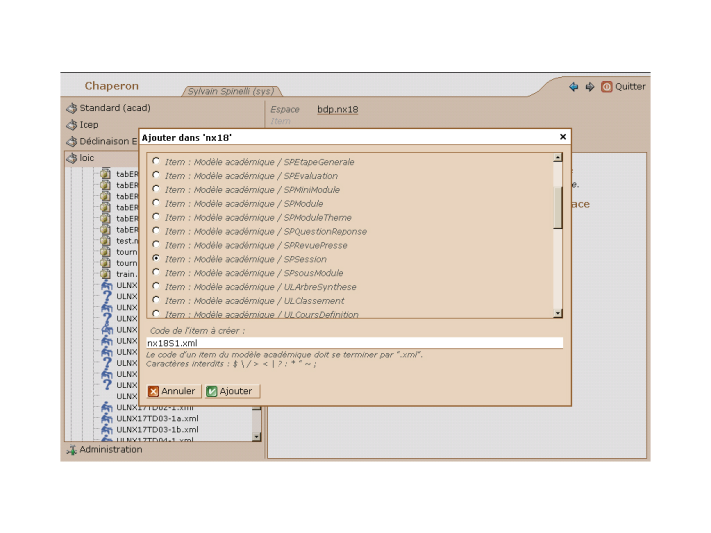
Task: Click the Ajouter button
Action: click(232, 391)
